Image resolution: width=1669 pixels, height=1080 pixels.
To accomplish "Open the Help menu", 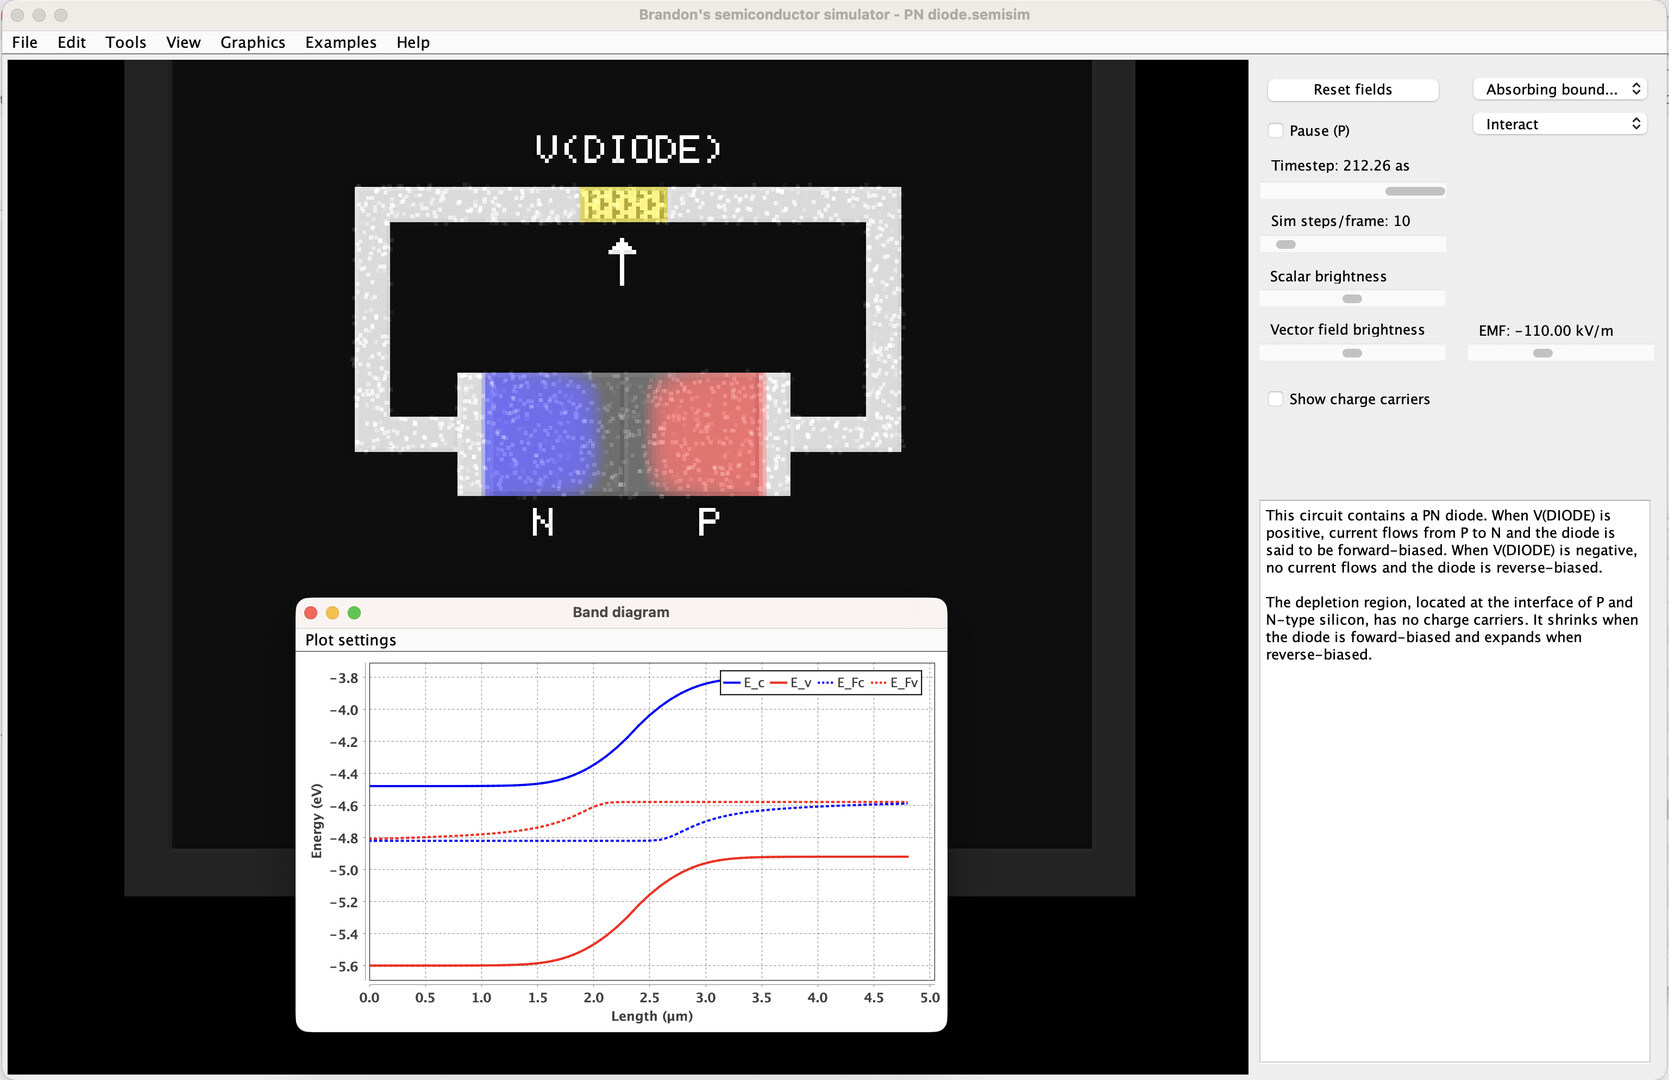I will click(x=413, y=42).
